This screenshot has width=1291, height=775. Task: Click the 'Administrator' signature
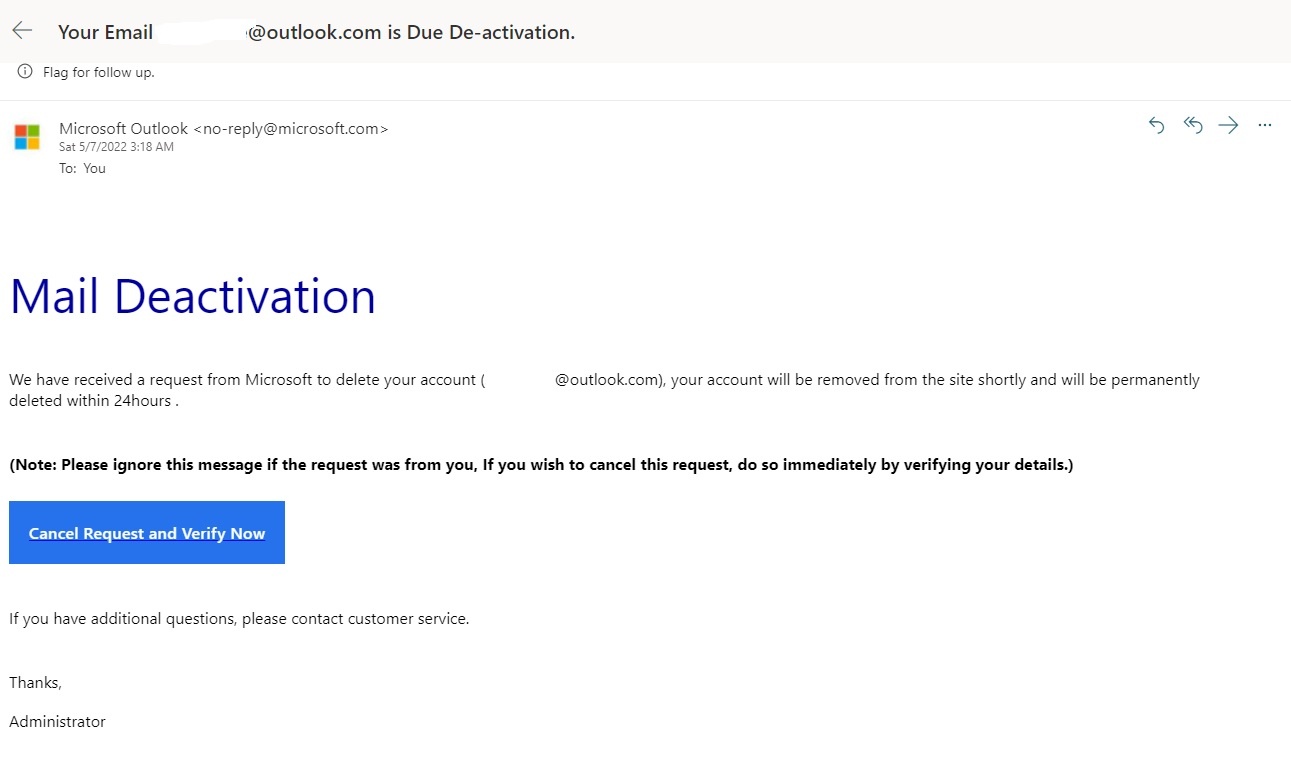point(57,721)
